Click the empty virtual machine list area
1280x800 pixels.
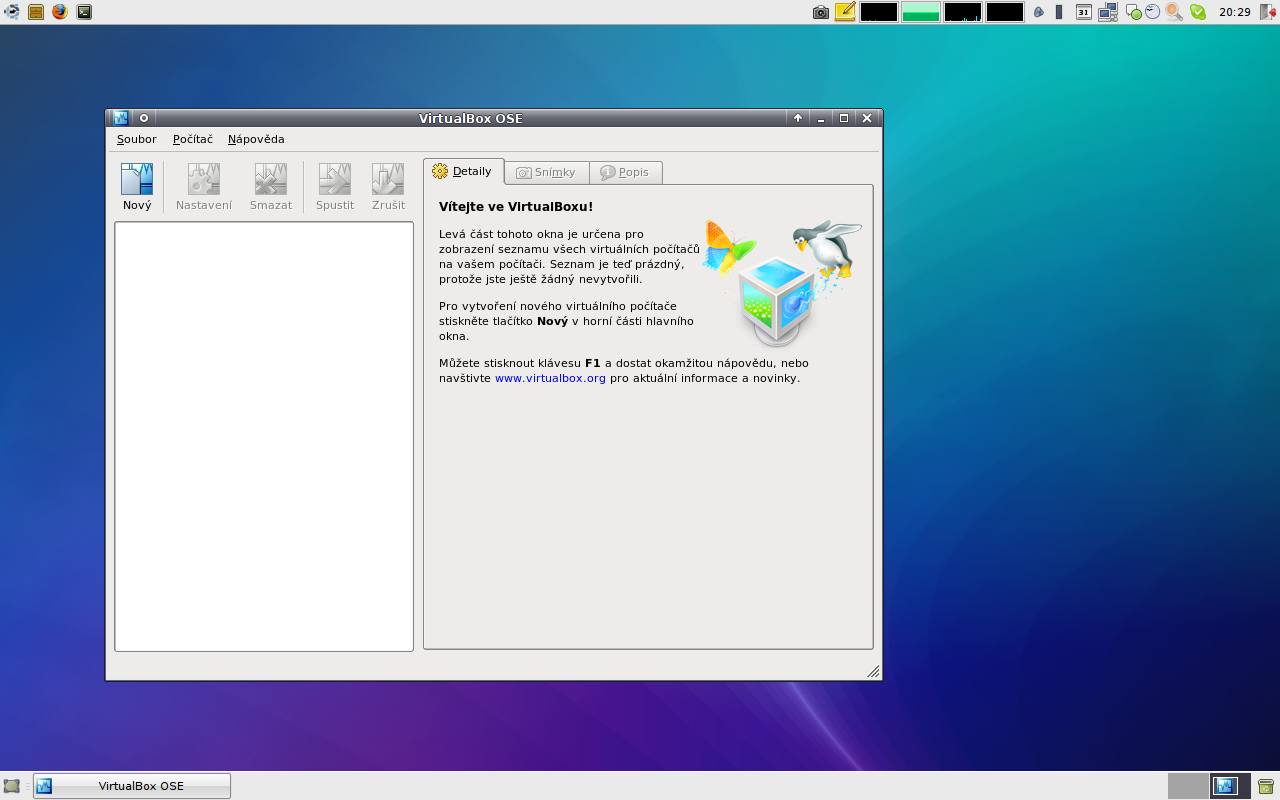pos(264,436)
